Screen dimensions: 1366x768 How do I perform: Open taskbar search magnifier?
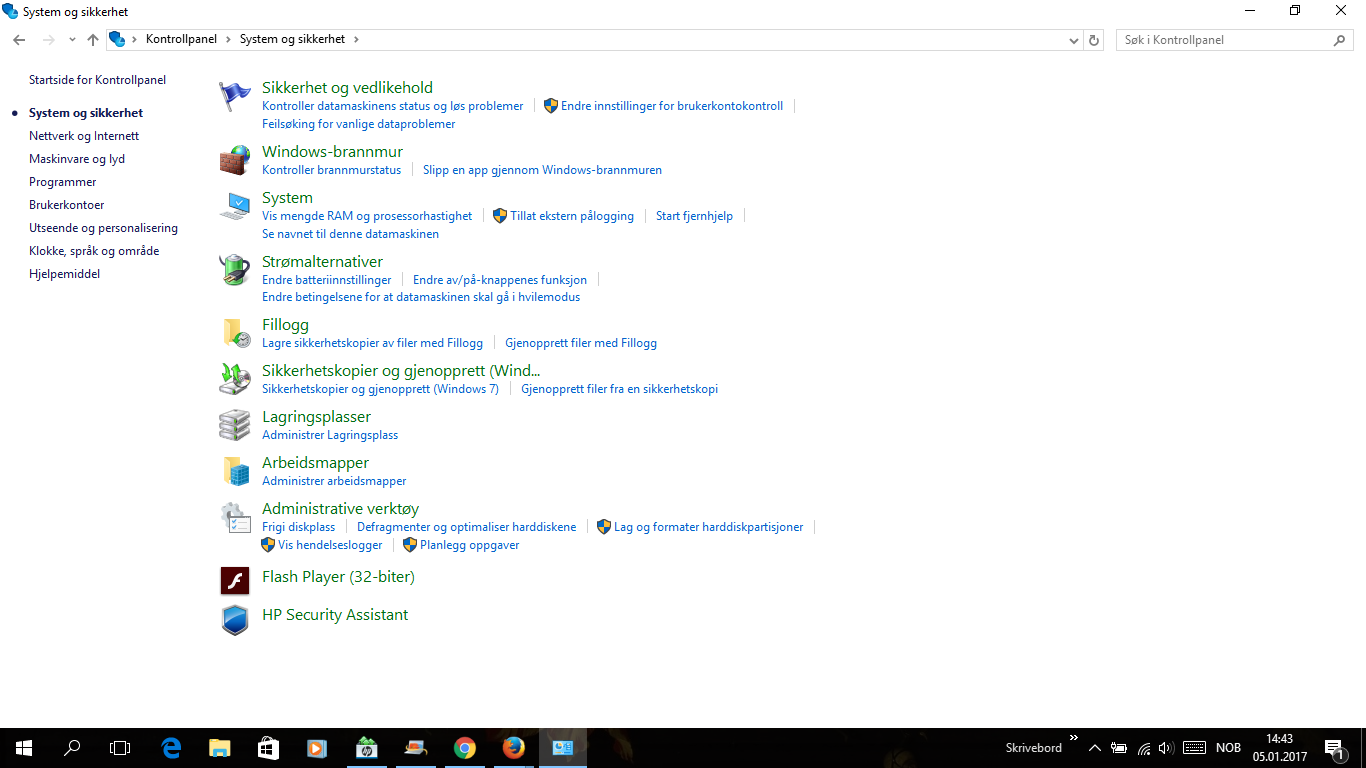coord(72,748)
